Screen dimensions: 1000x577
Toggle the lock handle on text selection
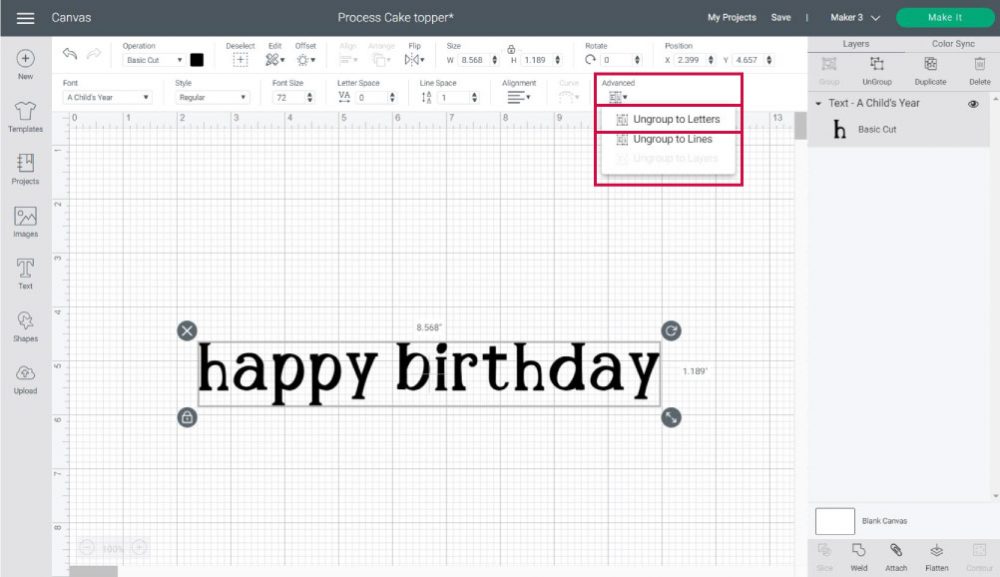point(187,417)
